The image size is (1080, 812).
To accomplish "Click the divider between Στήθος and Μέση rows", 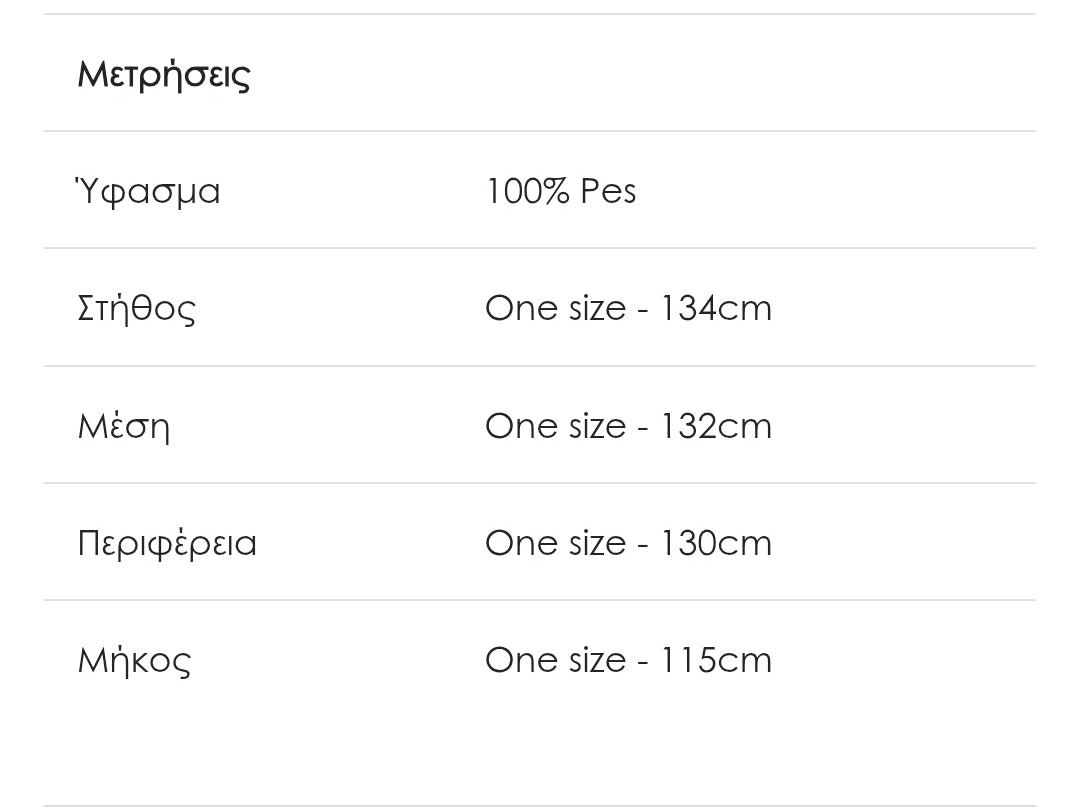I will pyautogui.click(x=540, y=366).
